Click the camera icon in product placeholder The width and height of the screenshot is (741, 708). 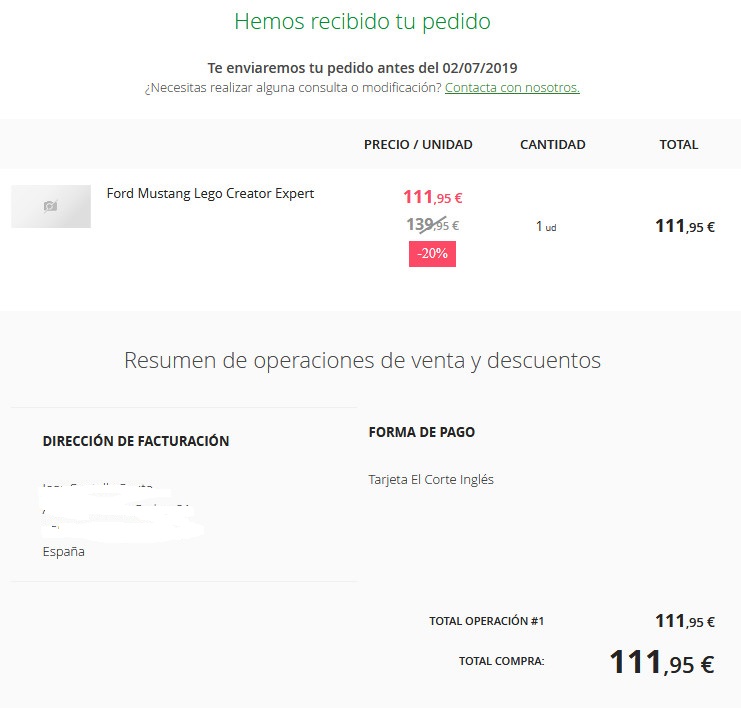coord(51,206)
